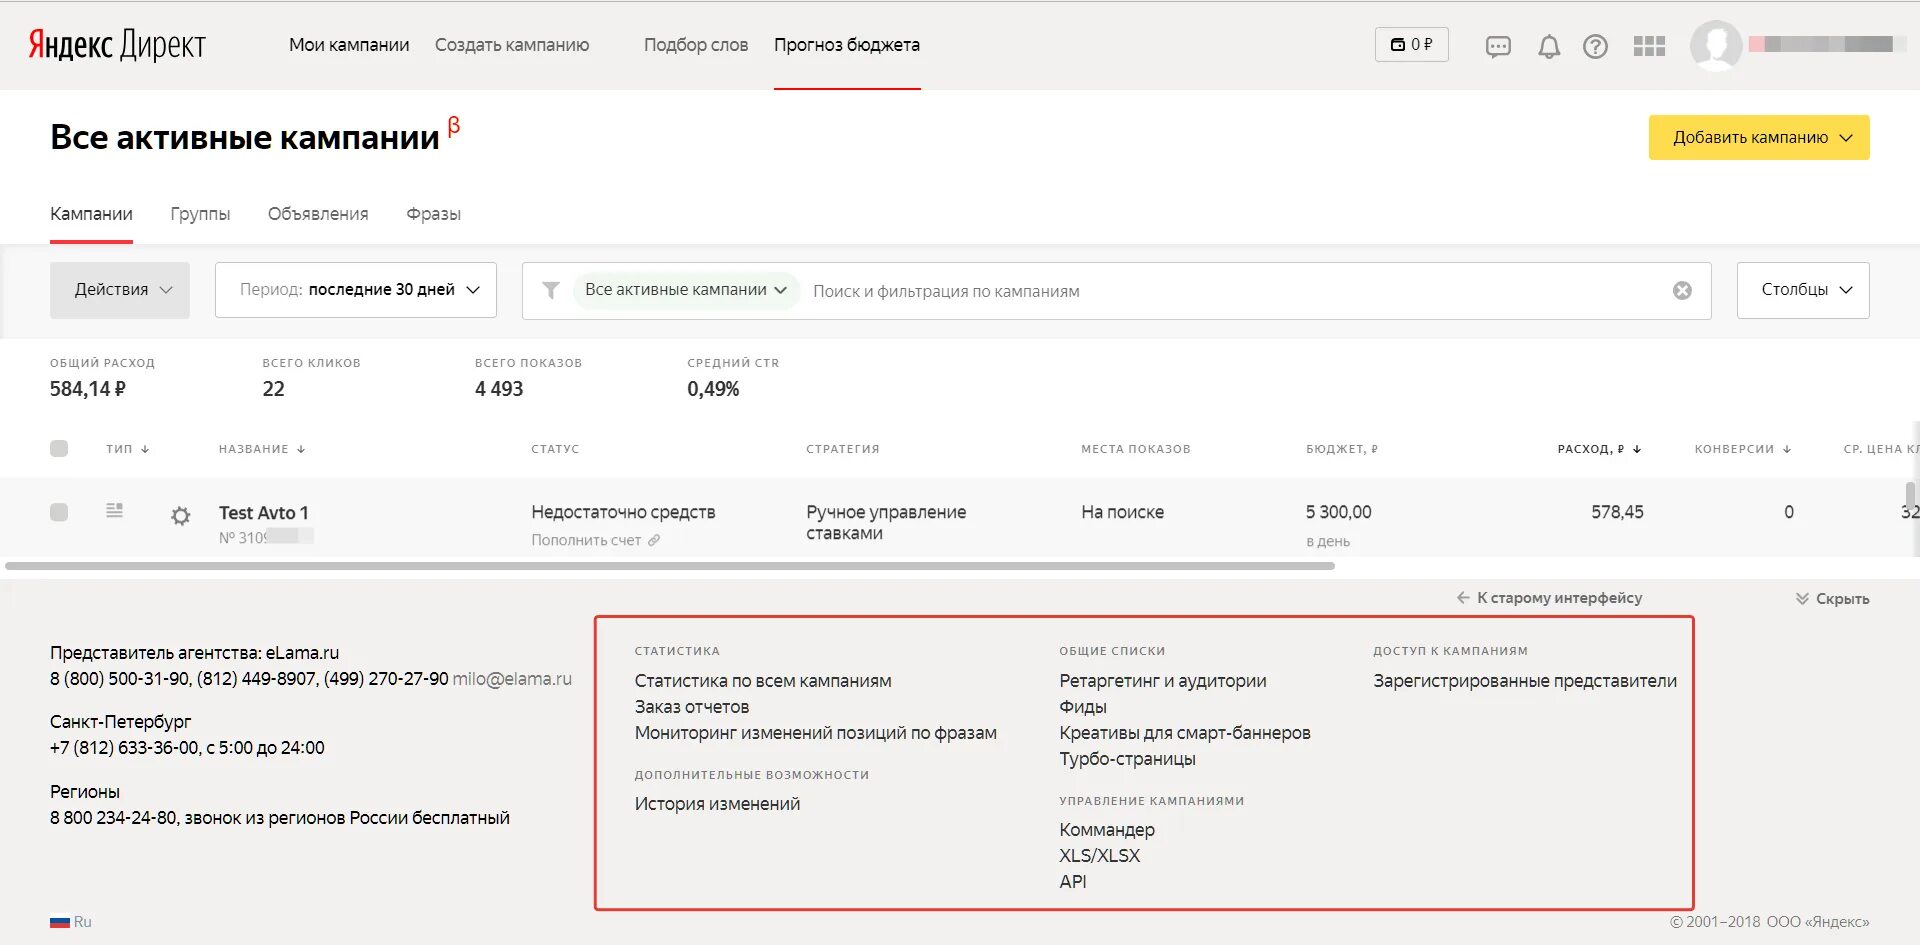The image size is (1920, 945).
Task: Open the Период последние 30 дней dropdown
Action: pos(356,290)
